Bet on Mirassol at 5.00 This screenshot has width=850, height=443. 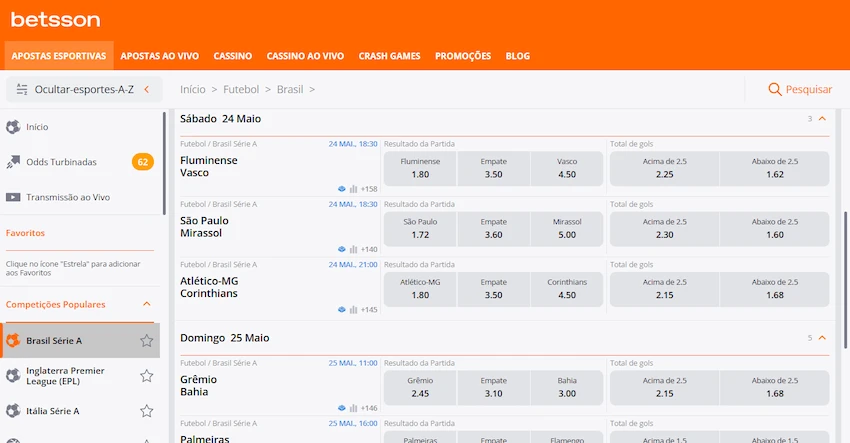click(567, 229)
